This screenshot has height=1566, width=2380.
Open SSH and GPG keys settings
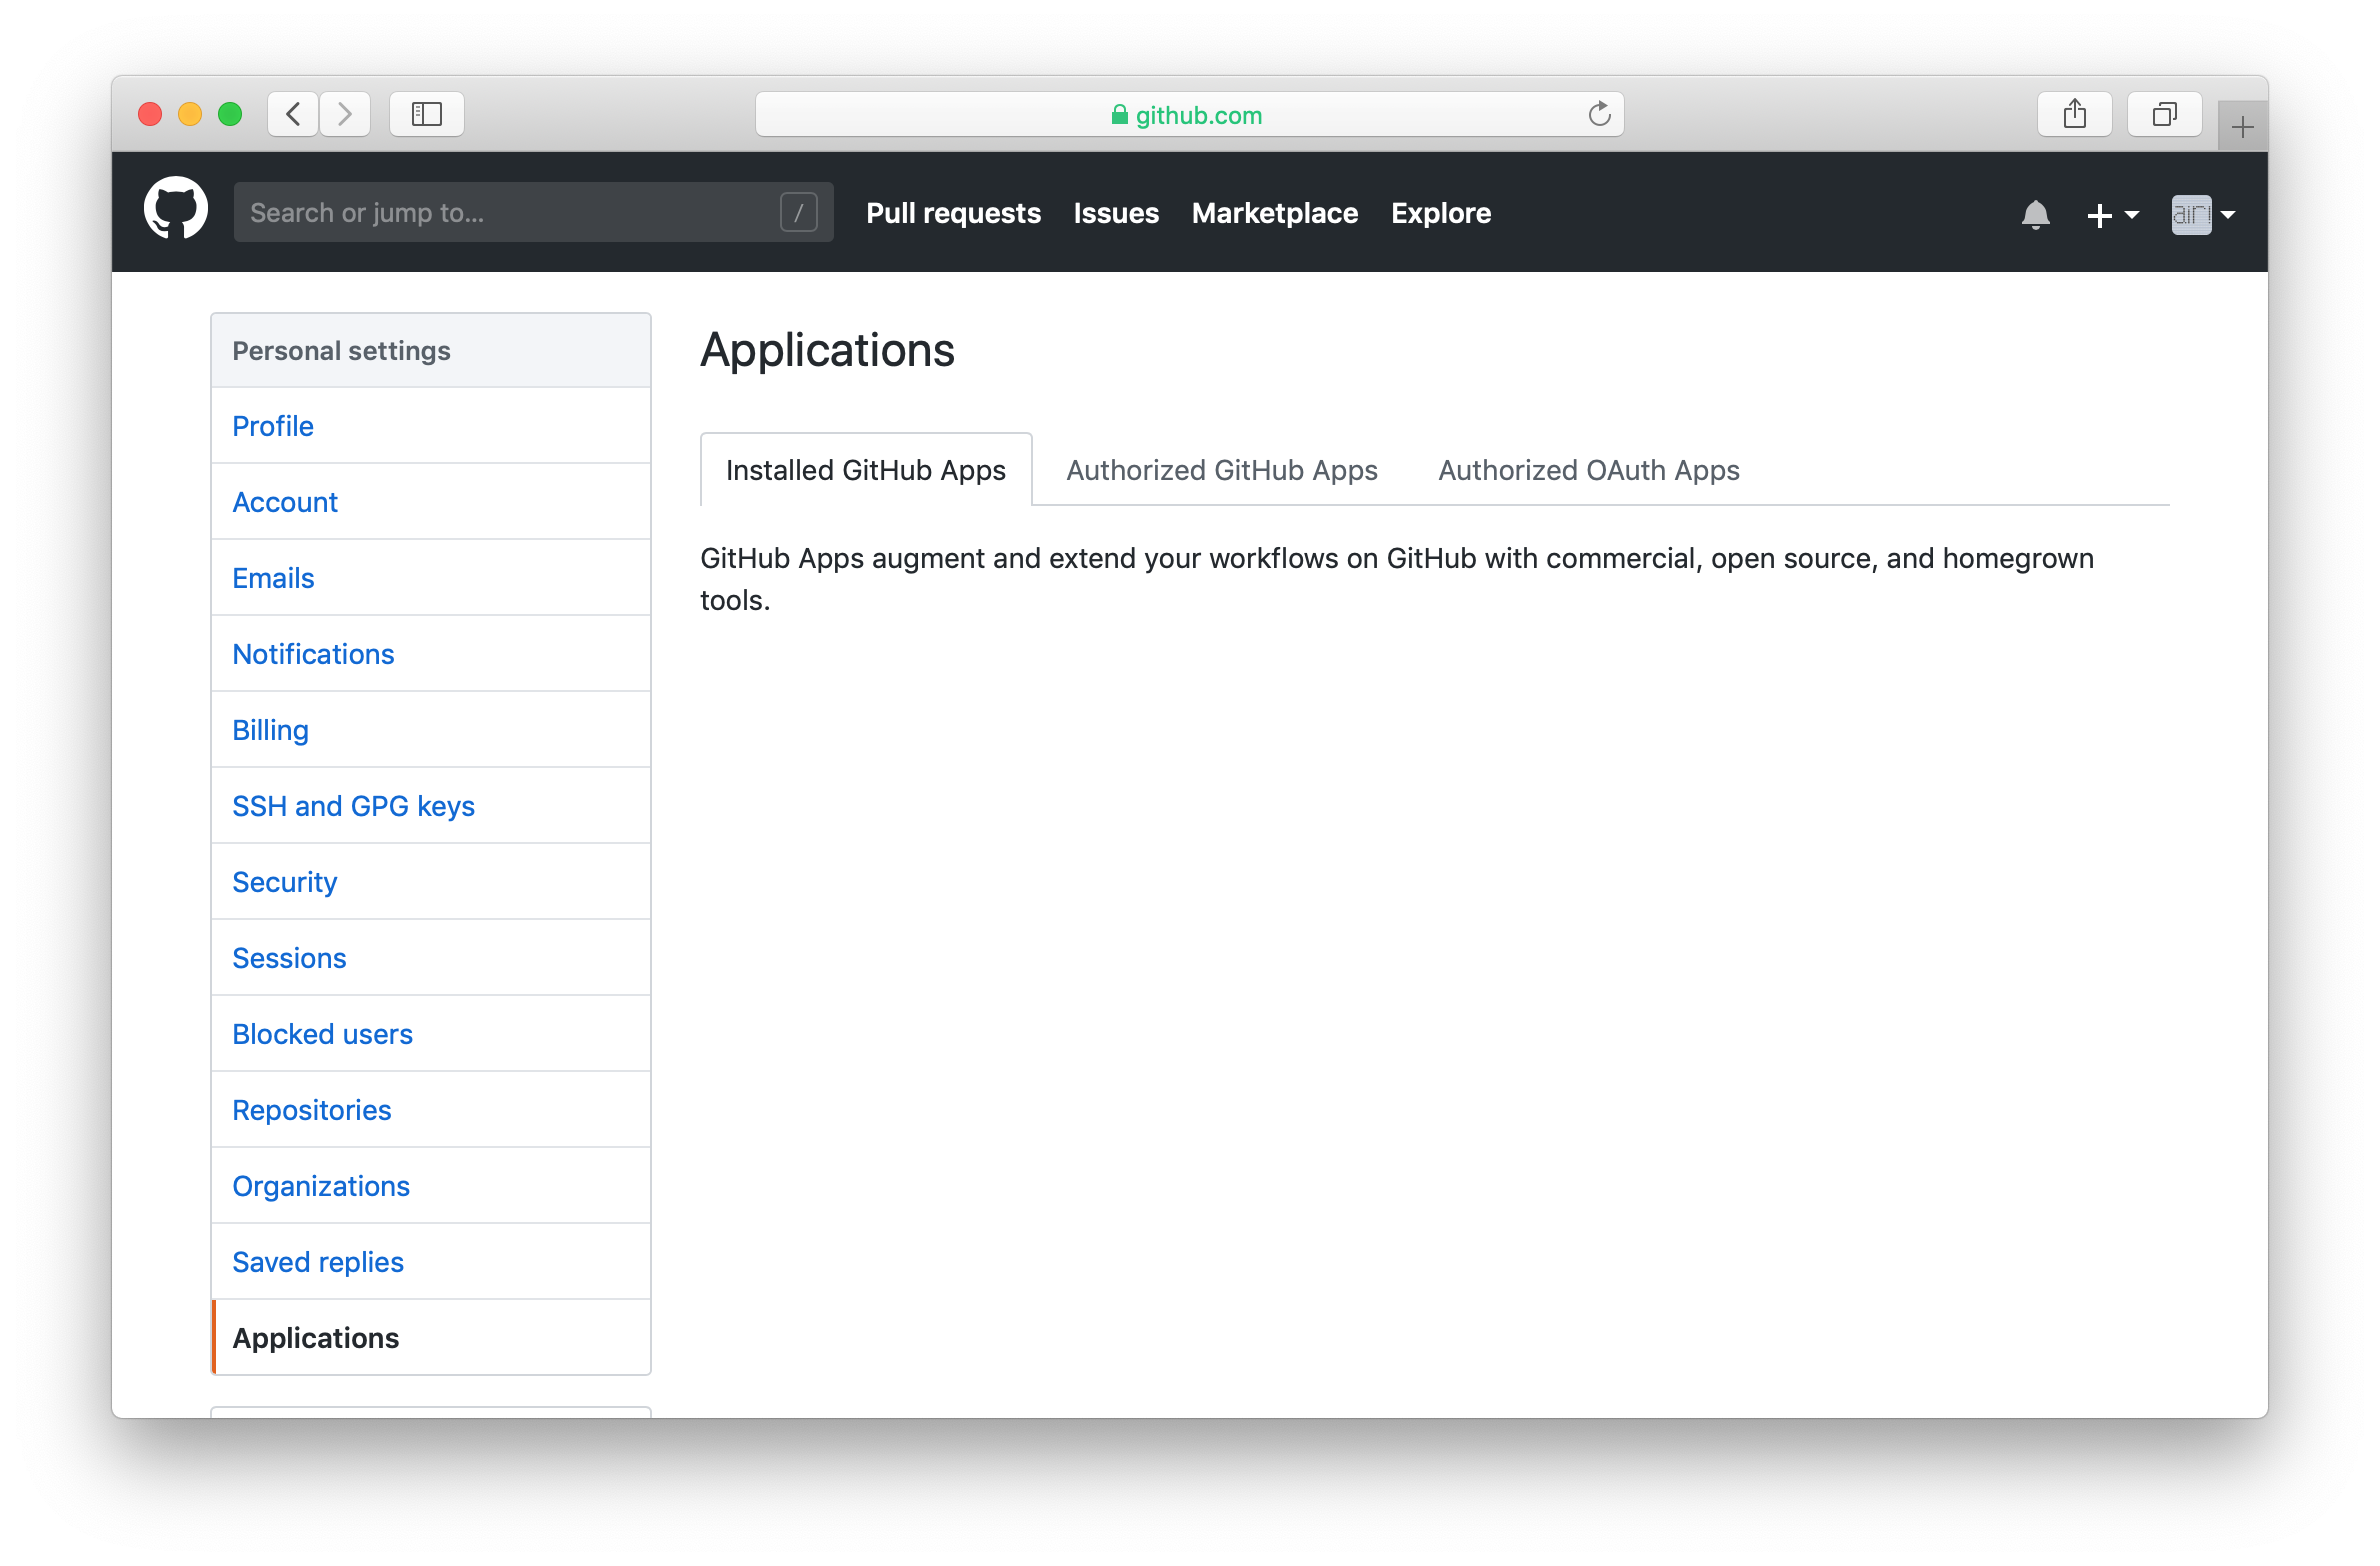tap(353, 806)
